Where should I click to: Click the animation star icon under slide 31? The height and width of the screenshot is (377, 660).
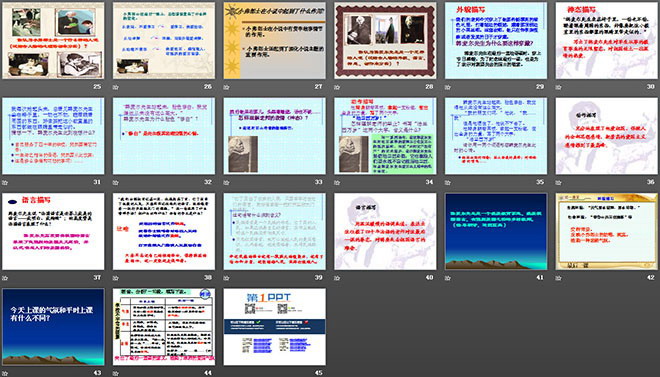click(5, 183)
